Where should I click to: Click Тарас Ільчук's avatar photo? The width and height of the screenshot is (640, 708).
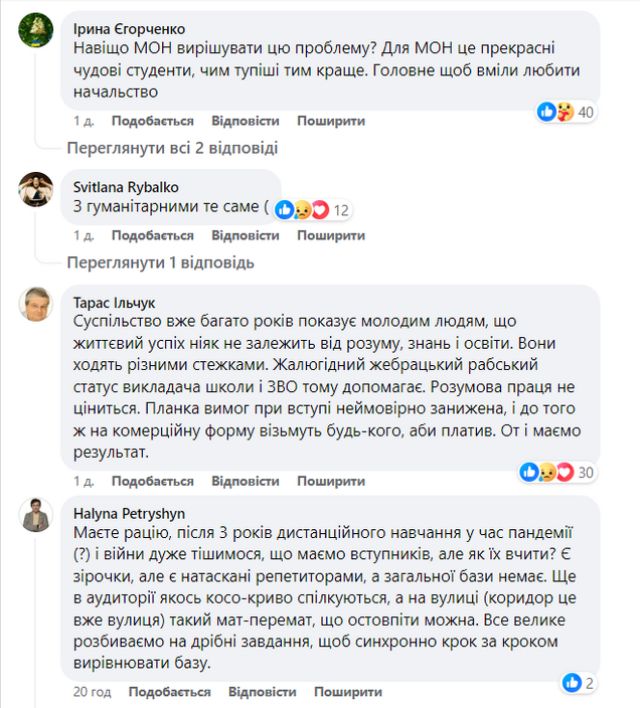[36, 303]
